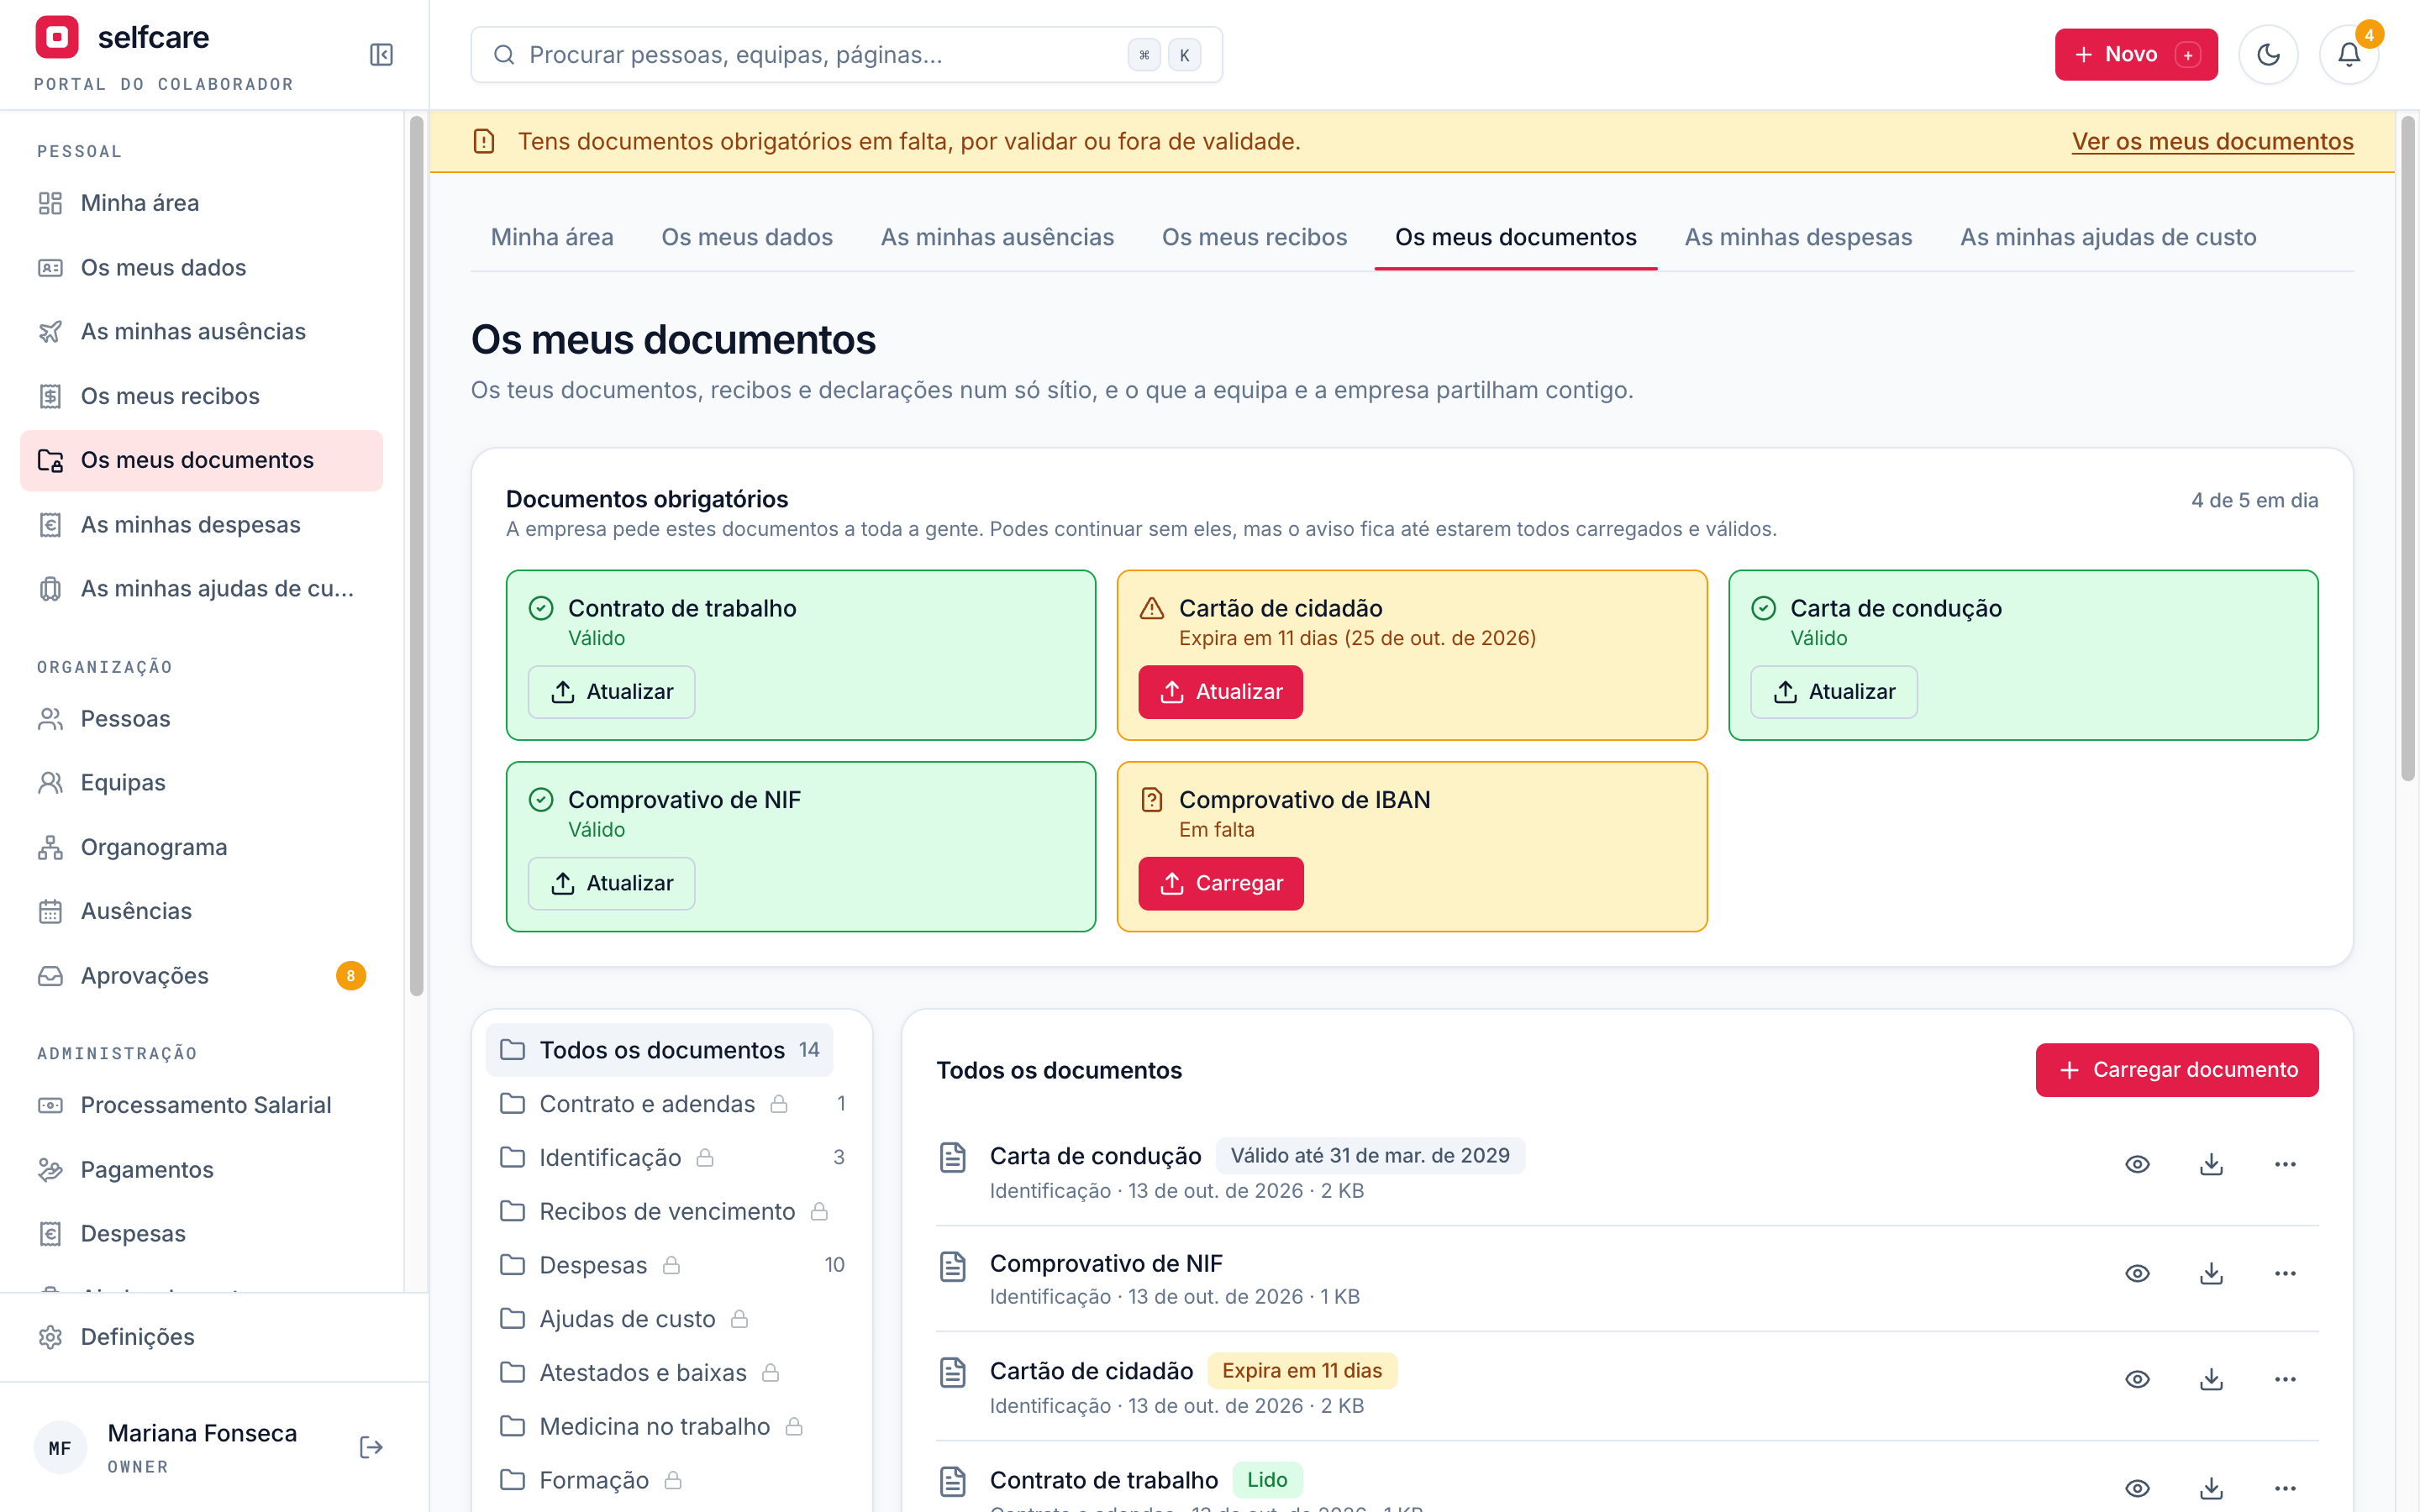This screenshot has height=1512, width=2420.
Task: Select the Identificação folder
Action: point(672,1158)
